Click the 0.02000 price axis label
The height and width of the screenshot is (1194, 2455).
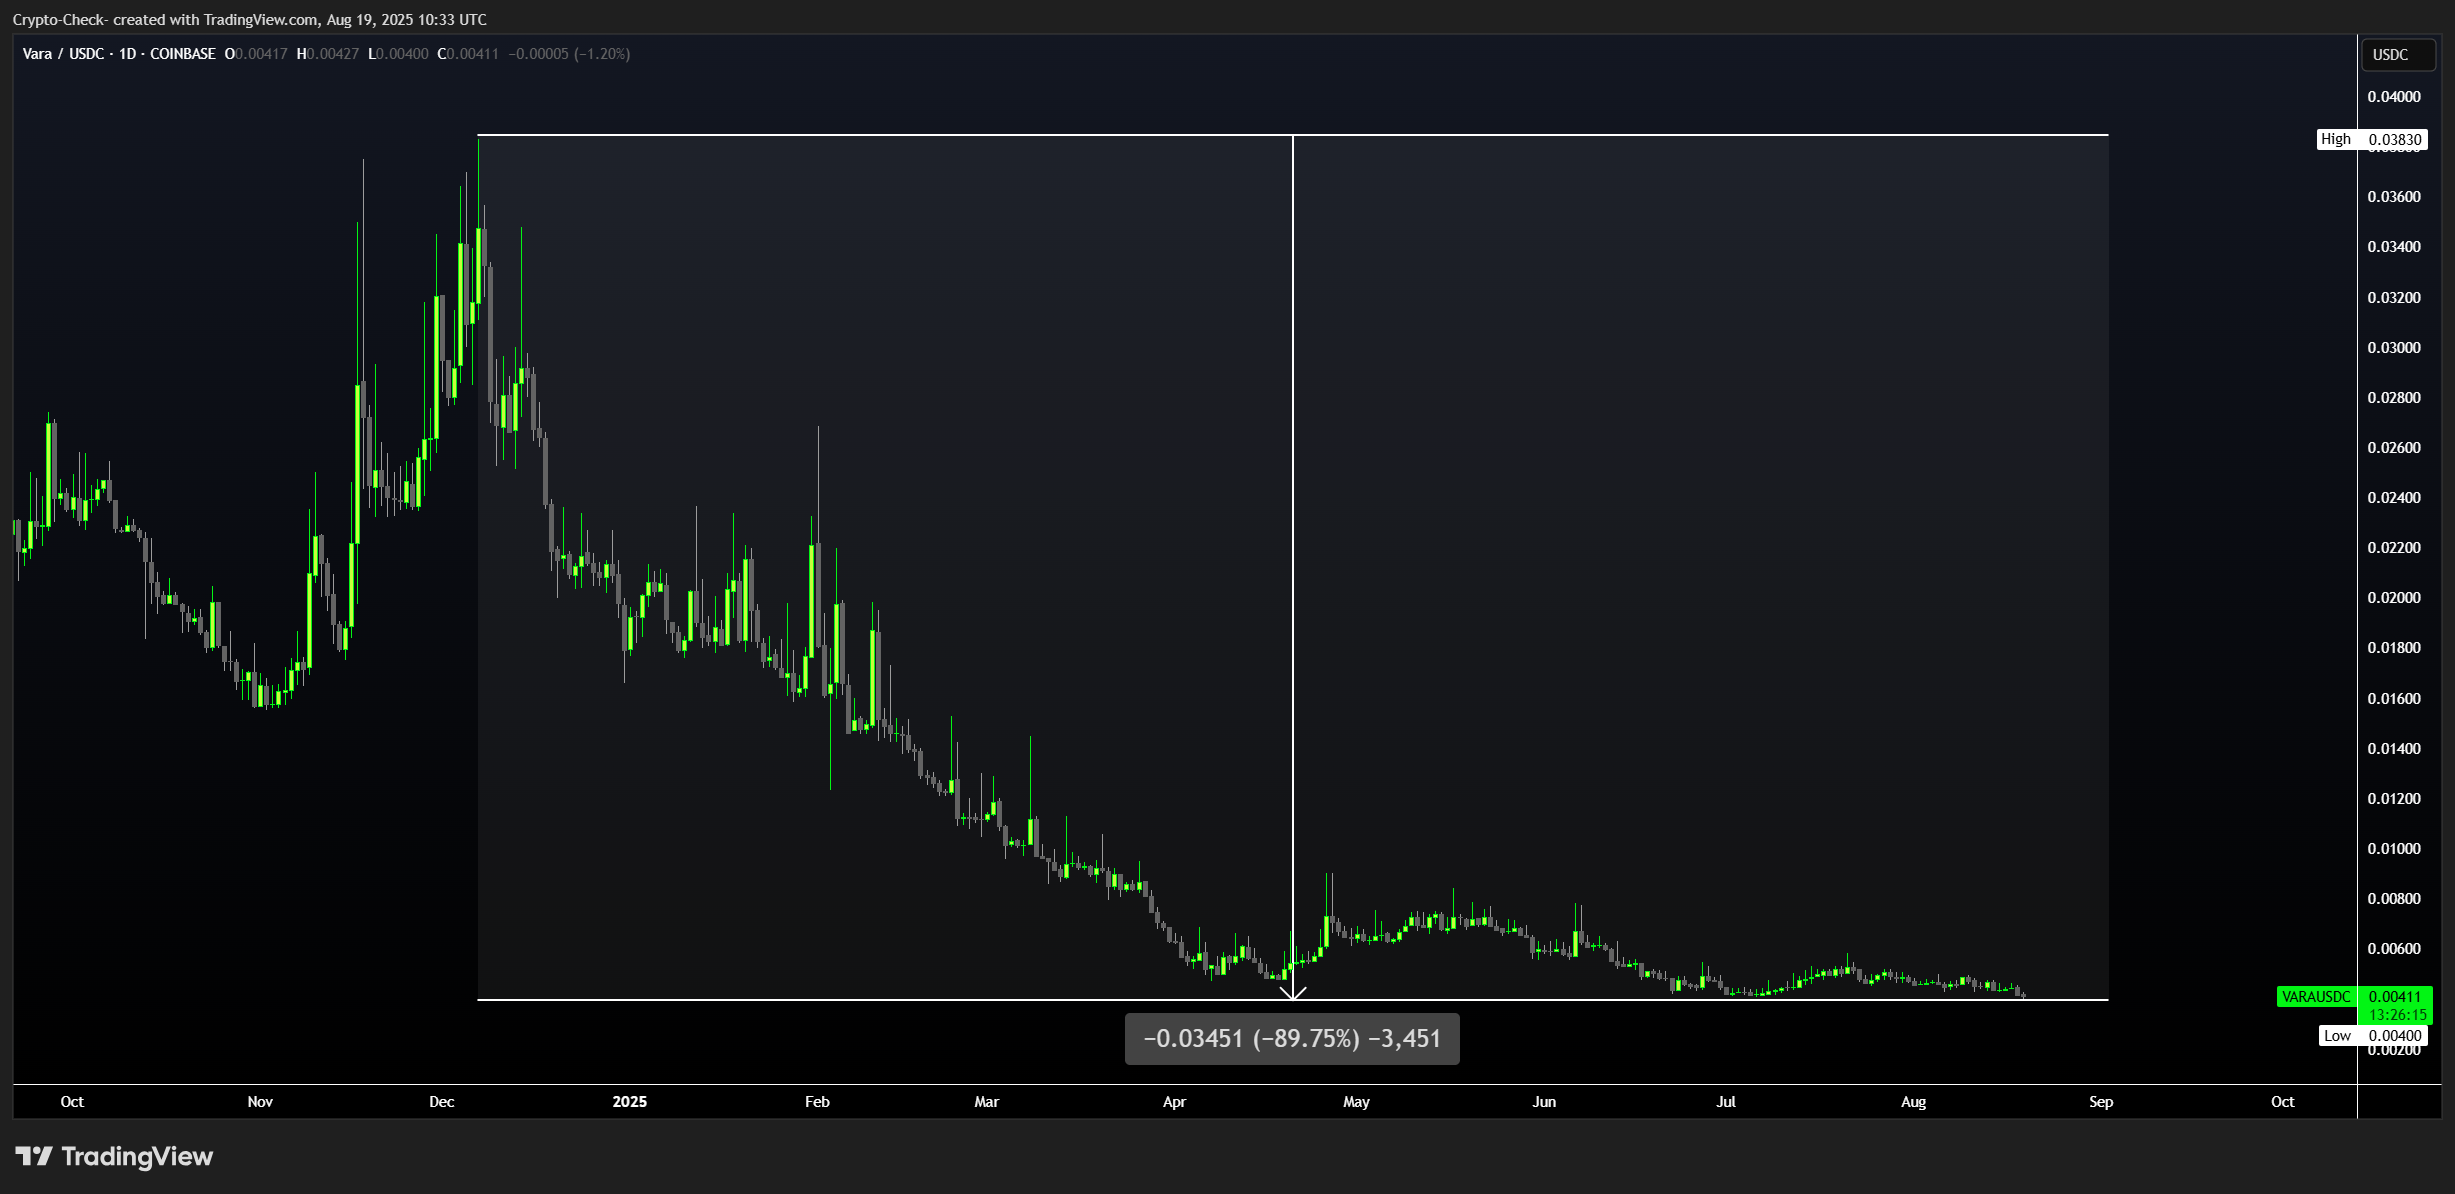(2394, 598)
